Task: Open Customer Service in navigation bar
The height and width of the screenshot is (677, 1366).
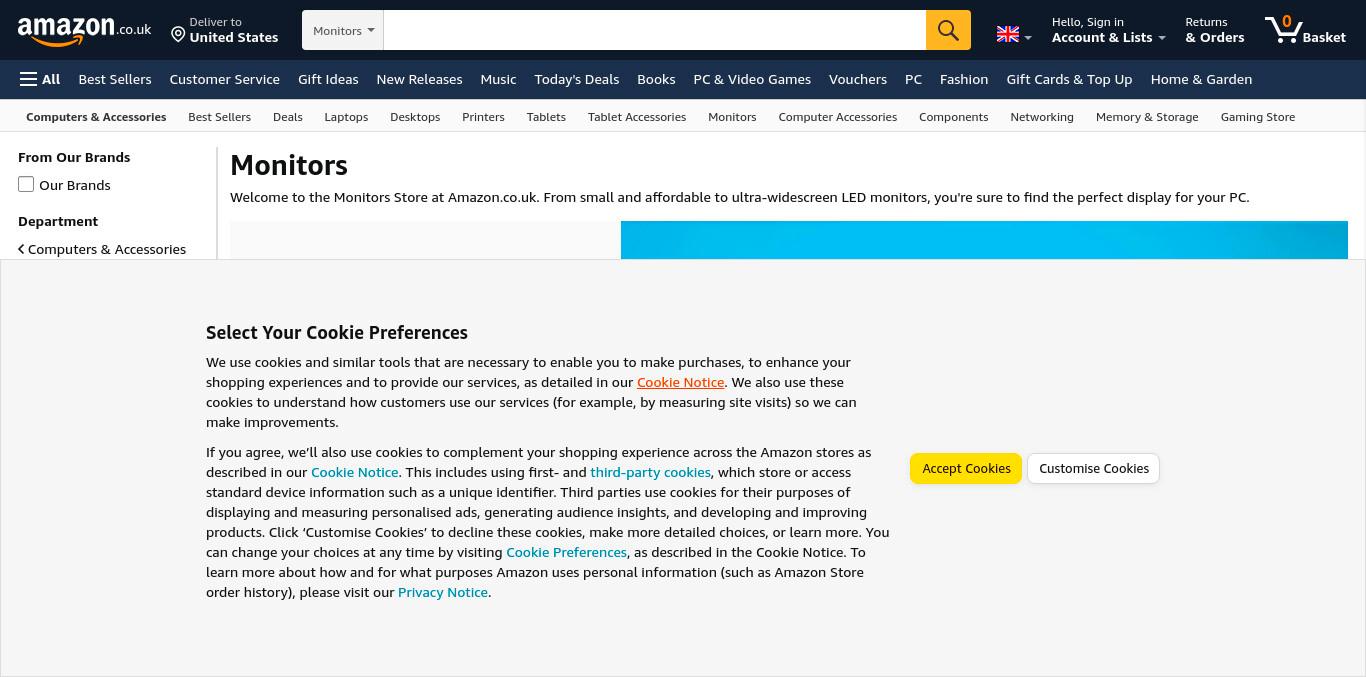Action: click(x=224, y=79)
